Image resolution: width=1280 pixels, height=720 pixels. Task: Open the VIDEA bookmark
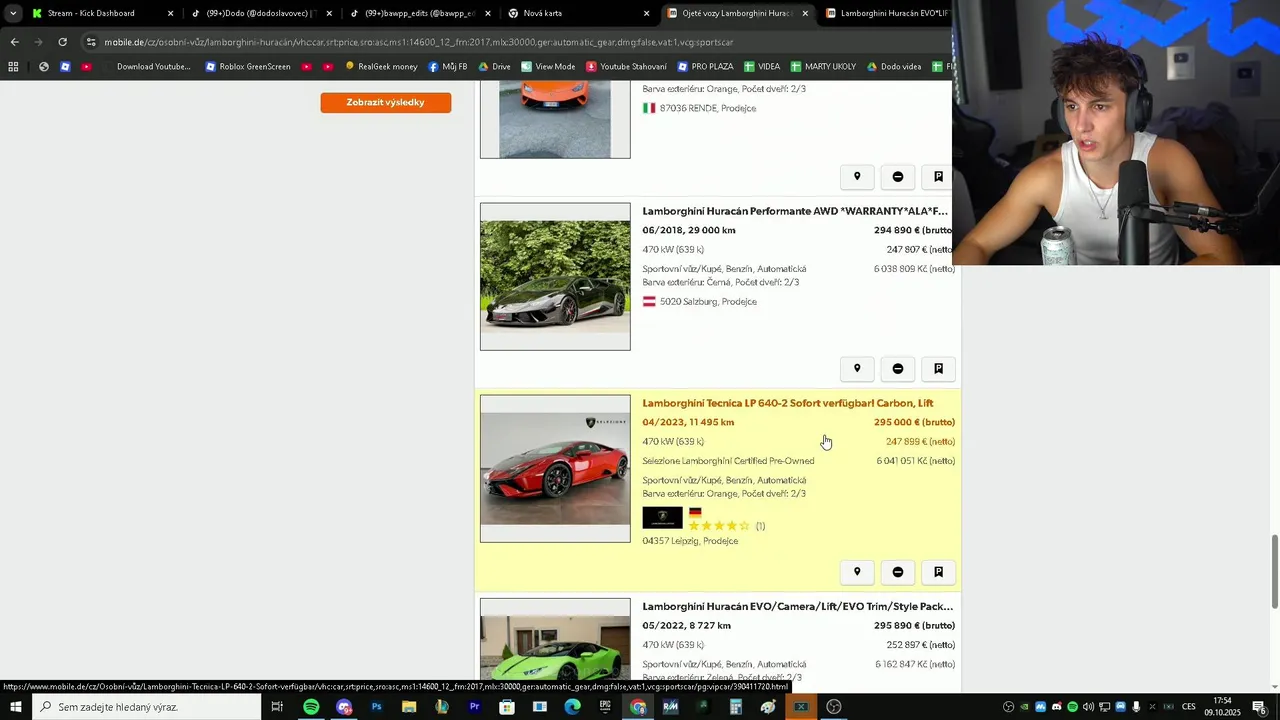point(762,67)
